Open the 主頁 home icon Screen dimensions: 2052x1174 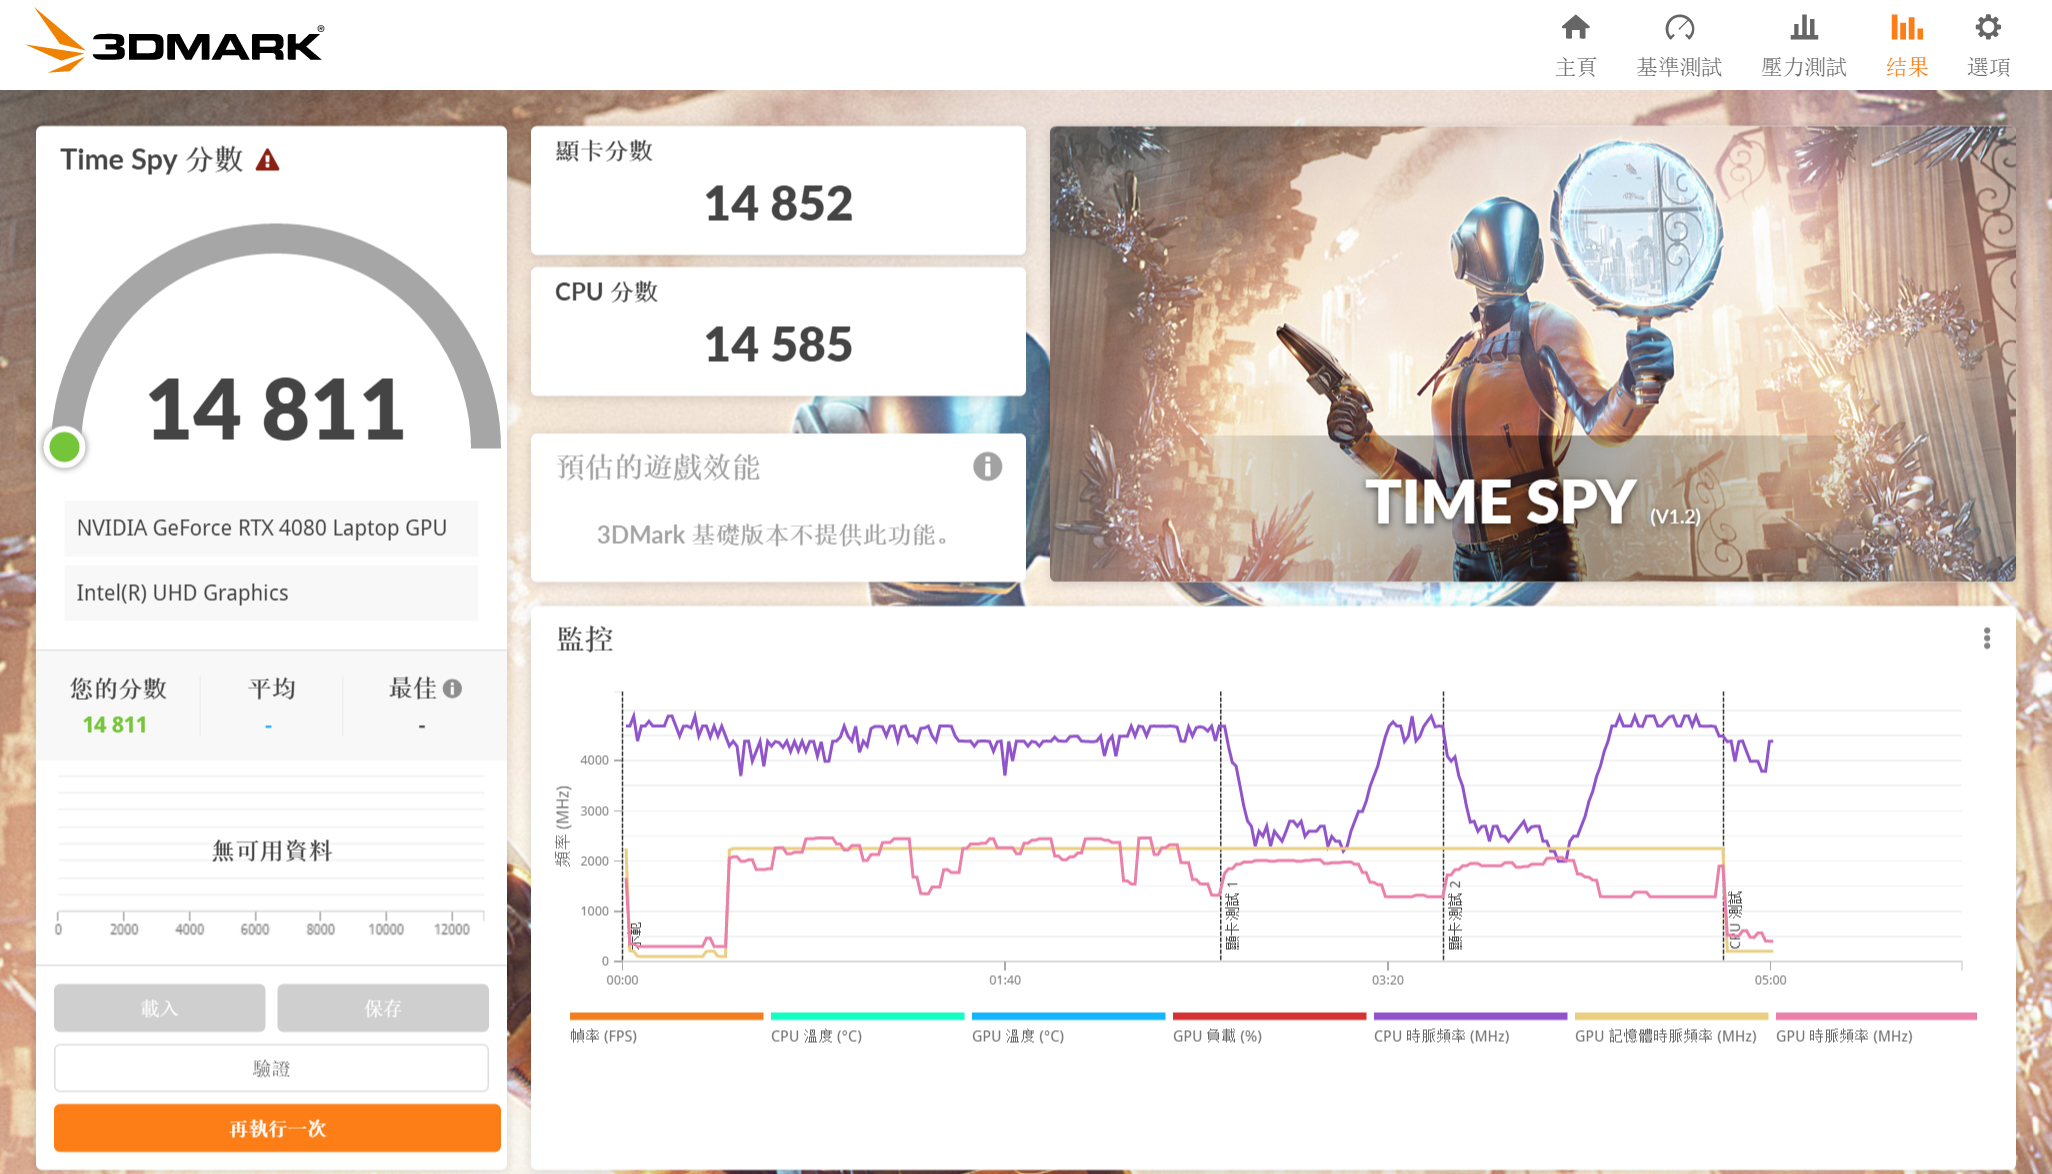coord(1575,27)
